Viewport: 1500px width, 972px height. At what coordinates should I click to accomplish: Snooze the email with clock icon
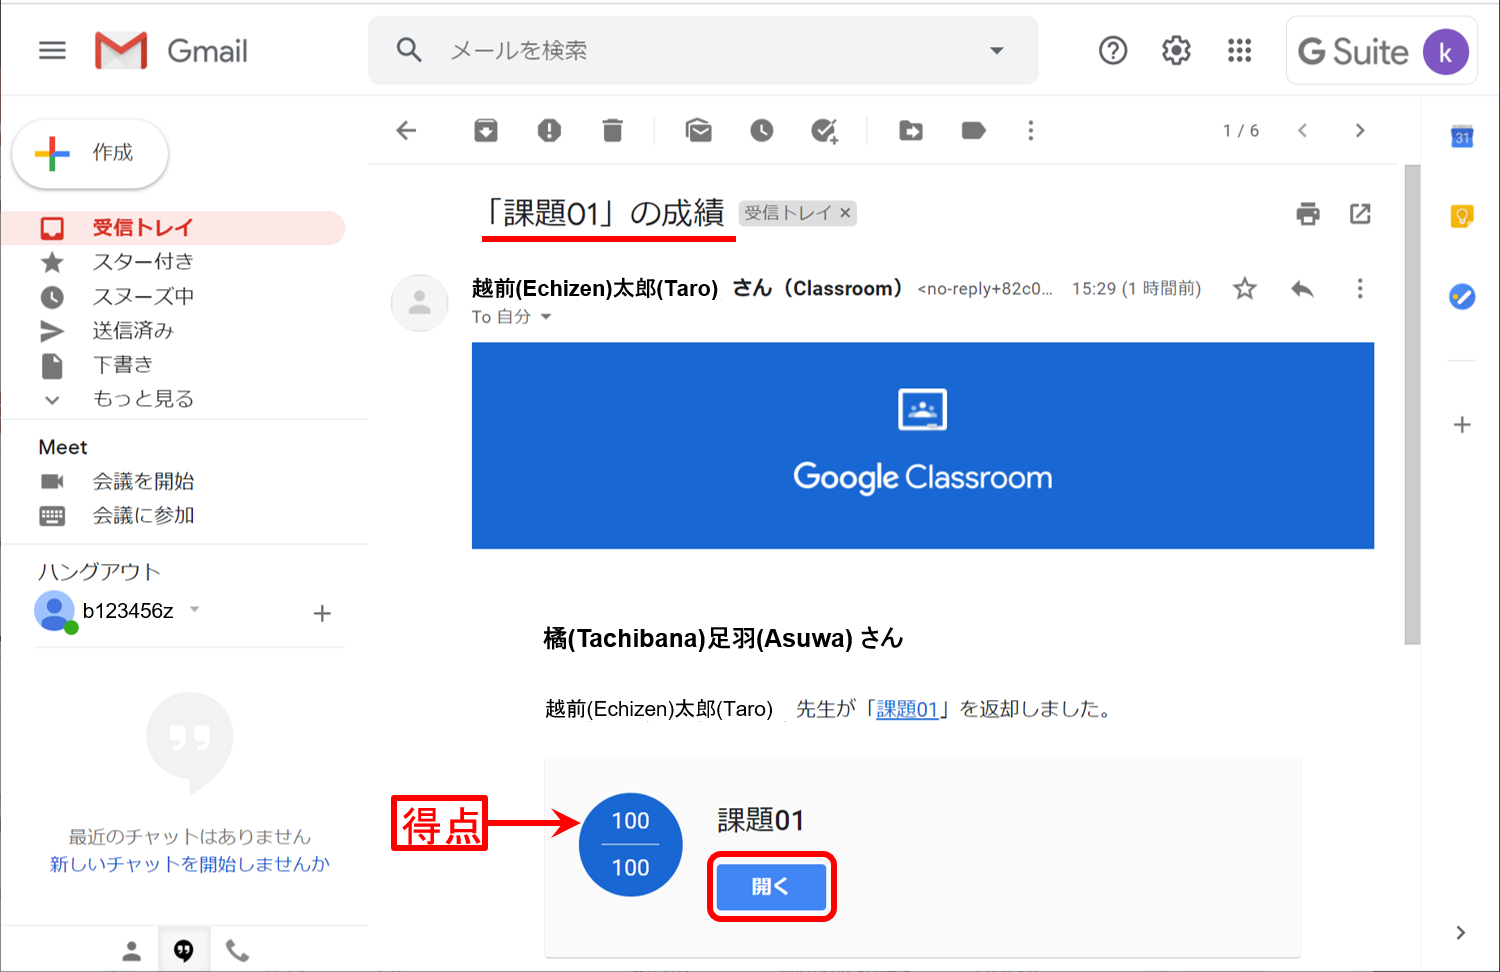coord(762,130)
